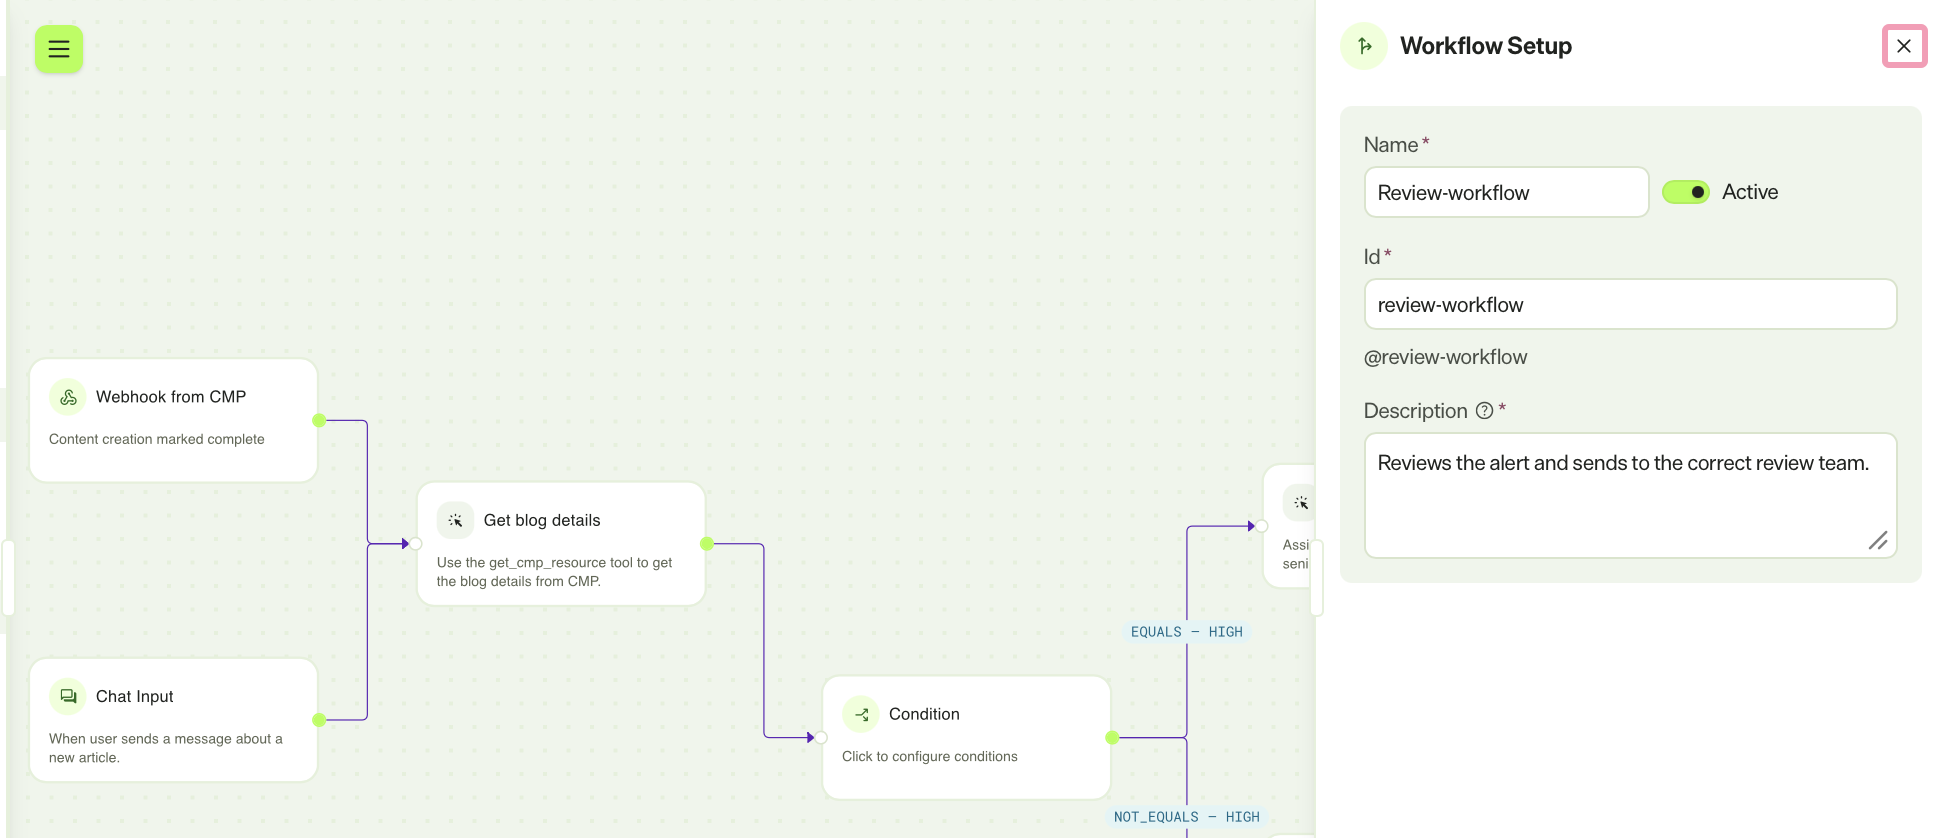This screenshot has width=1936, height=838.
Task: Click the output connector of Webhook from CMP
Action: [x=319, y=420]
